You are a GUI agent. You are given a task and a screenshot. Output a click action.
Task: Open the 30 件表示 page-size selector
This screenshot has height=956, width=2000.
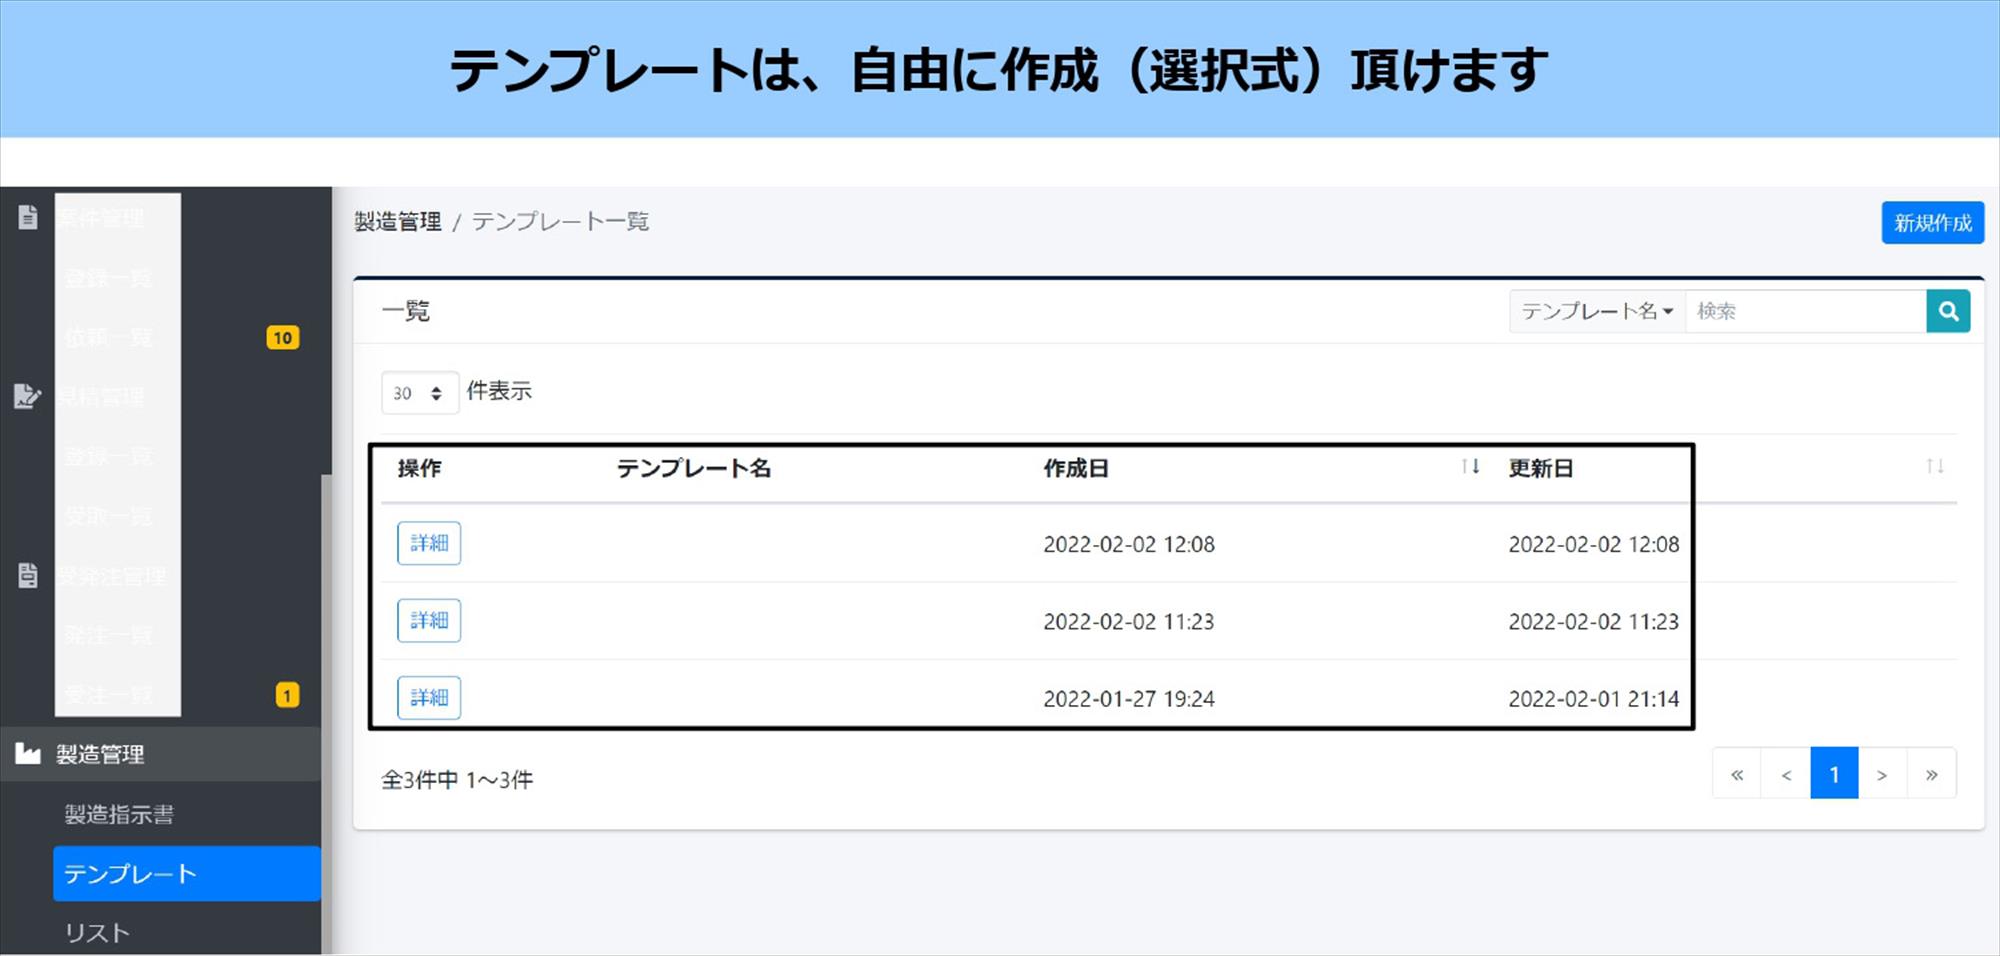pos(419,392)
